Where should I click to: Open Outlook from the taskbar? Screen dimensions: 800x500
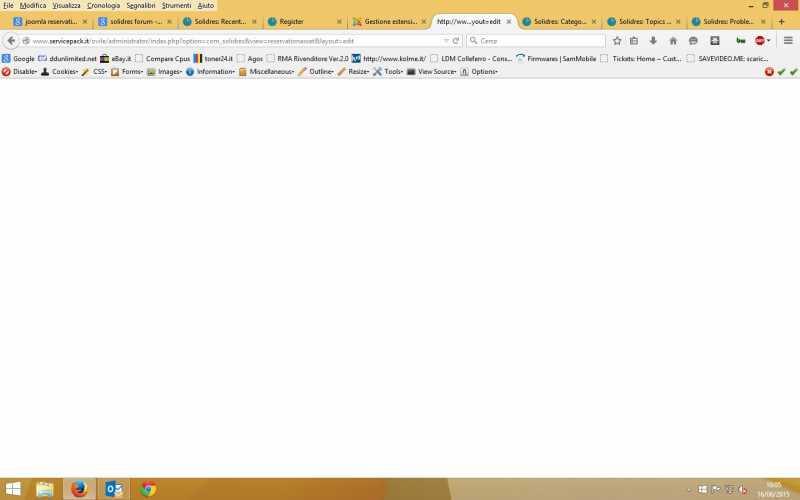(x=114, y=489)
